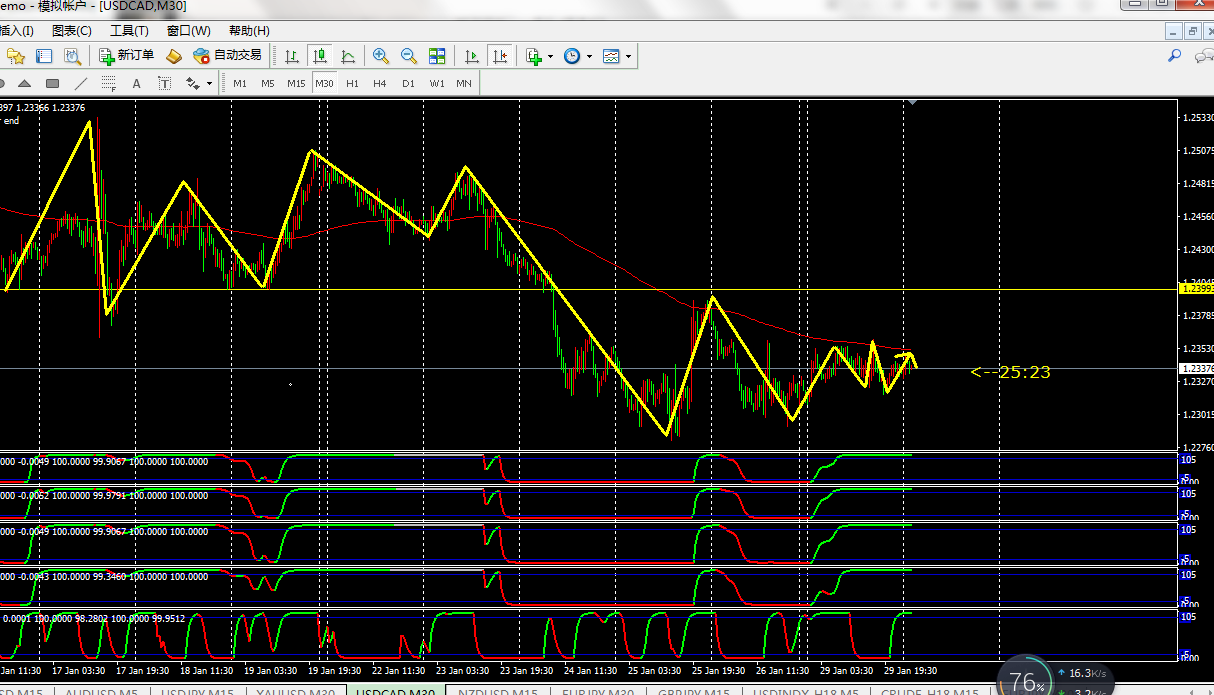This screenshot has width=1214, height=695.
Task: Expand the periodicity dropdown arrow
Action: pos(589,56)
